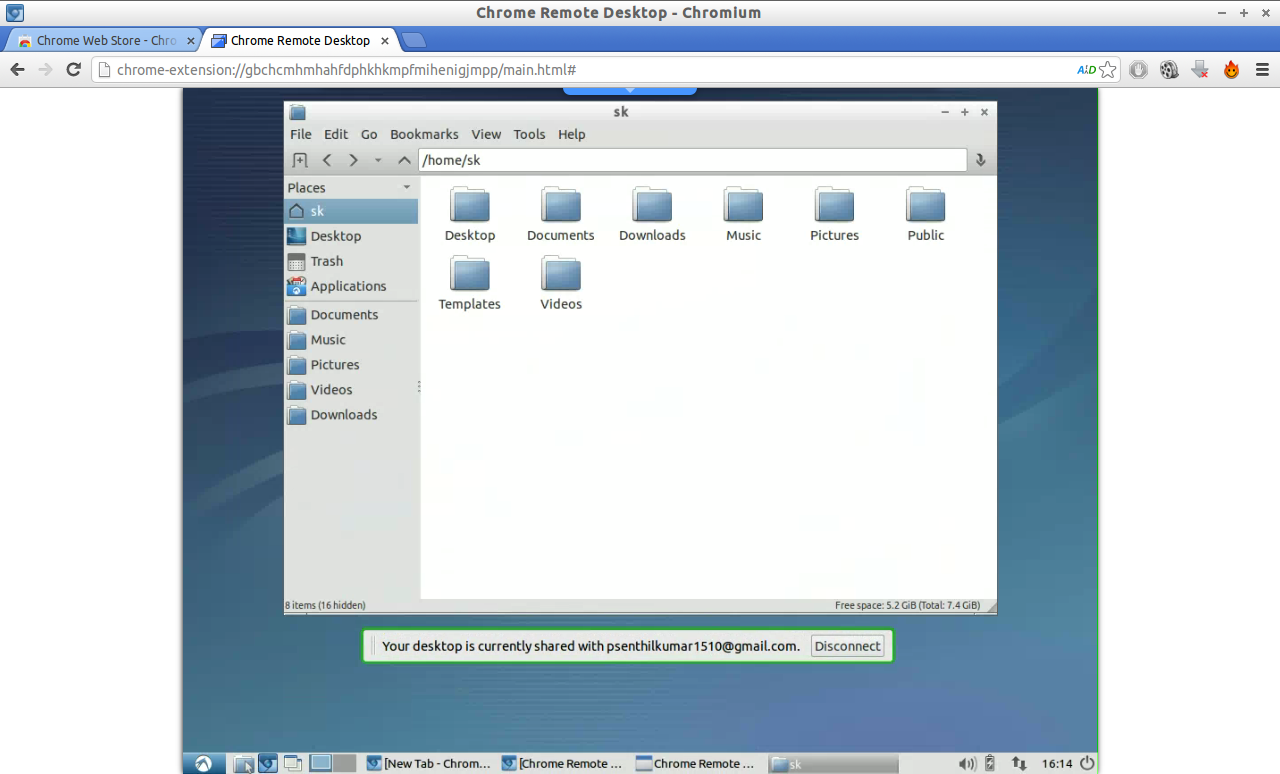This screenshot has height=774, width=1280.
Task: Go back in the file manager
Action: [x=326, y=160]
